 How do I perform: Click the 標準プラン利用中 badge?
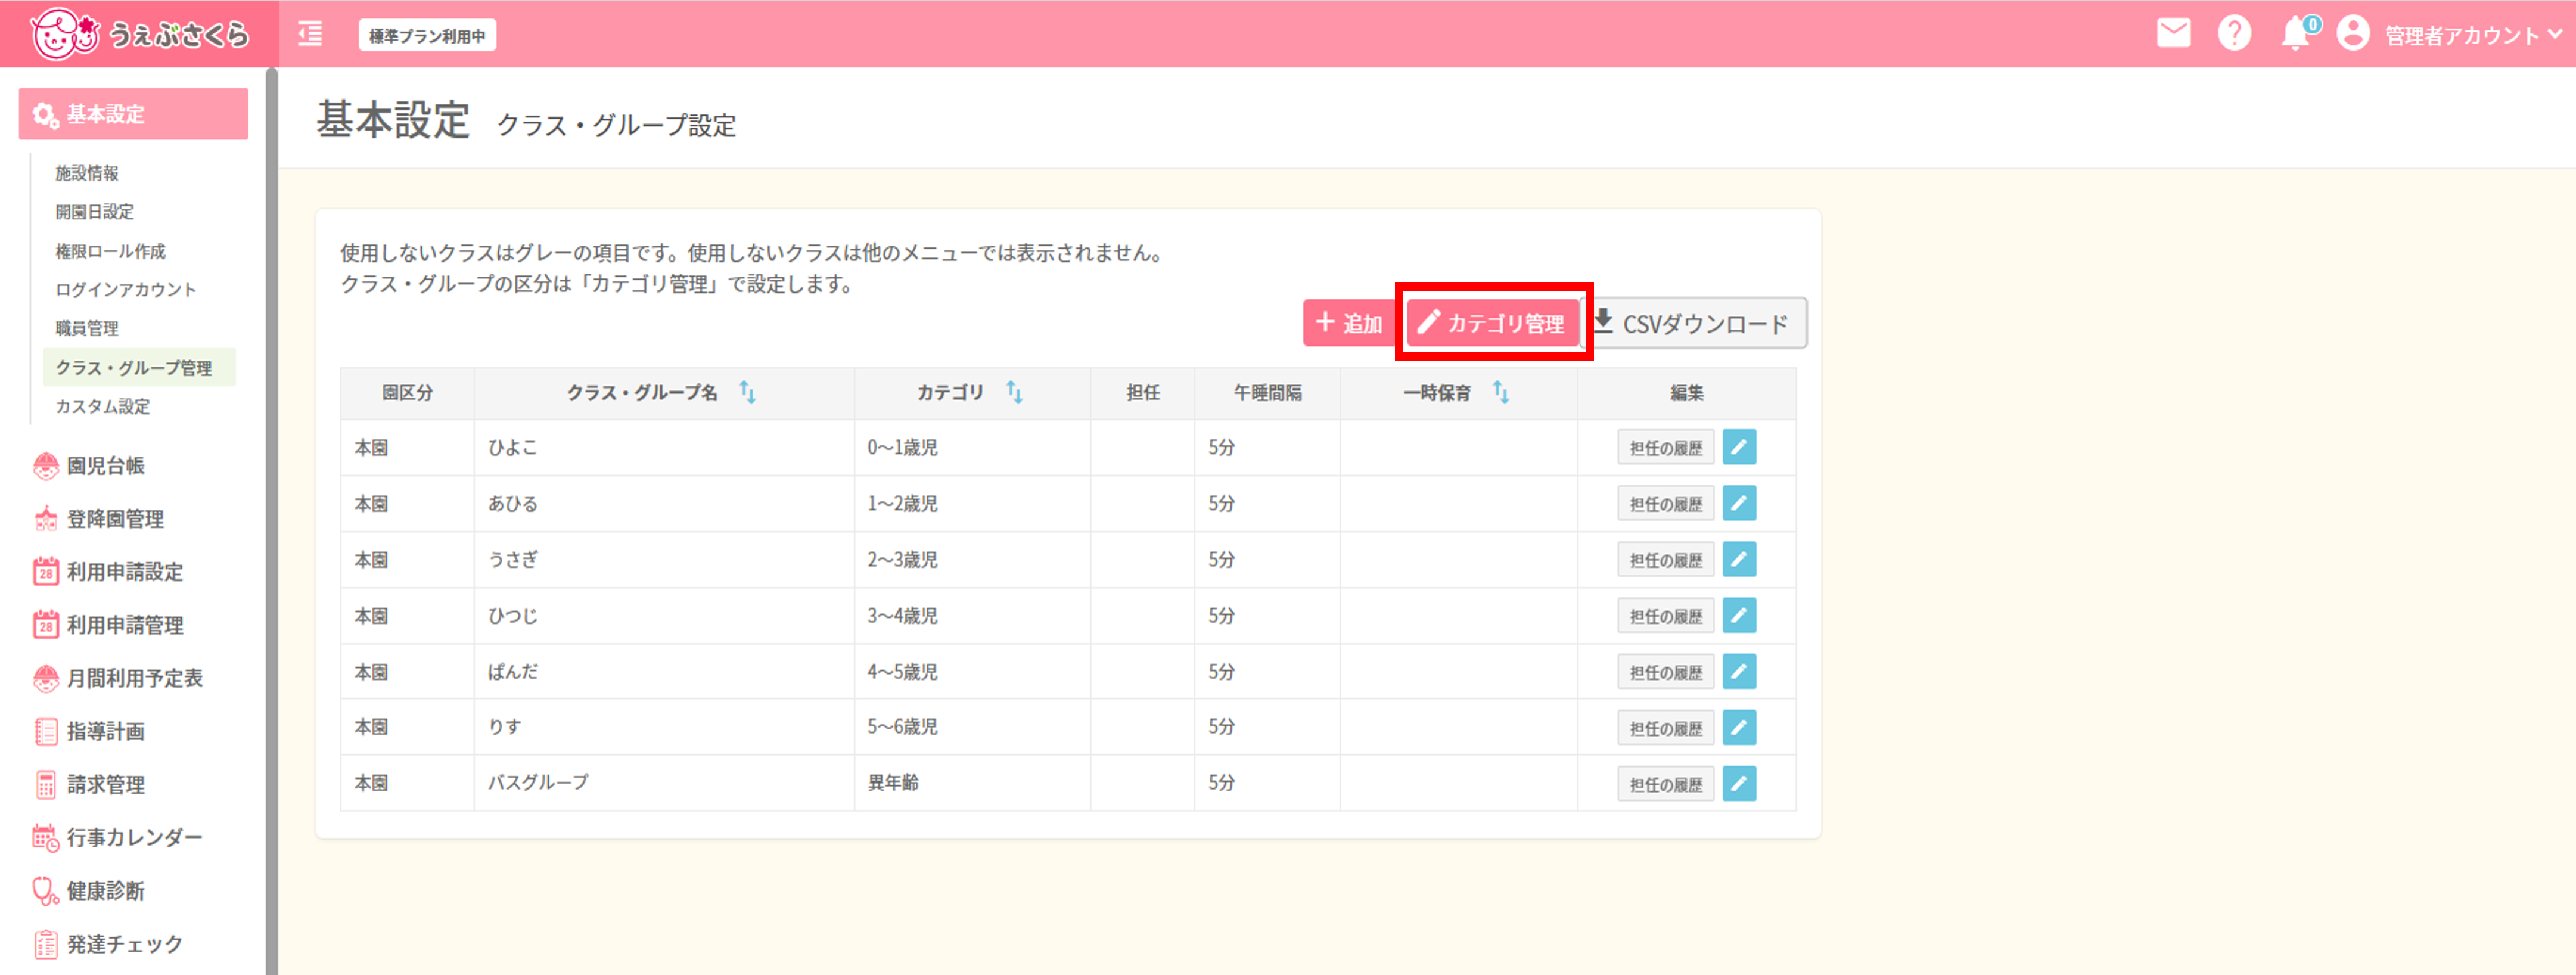click(x=427, y=35)
